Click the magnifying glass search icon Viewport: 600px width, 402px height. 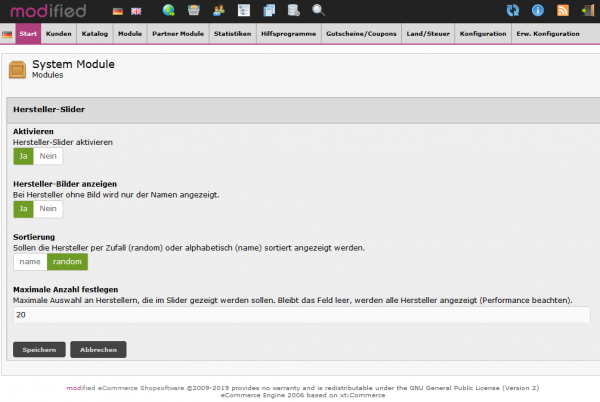point(318,11)
